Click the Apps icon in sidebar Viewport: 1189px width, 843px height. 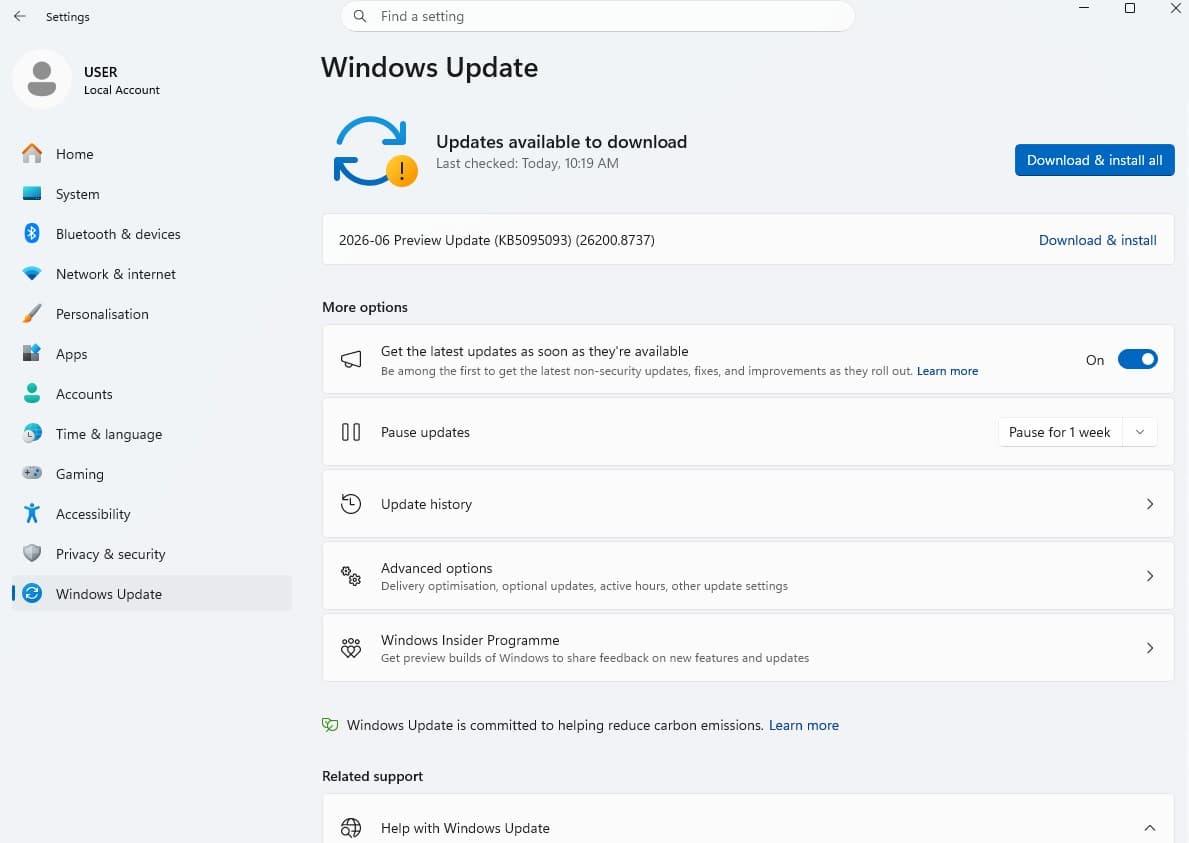tap(32, 353)
